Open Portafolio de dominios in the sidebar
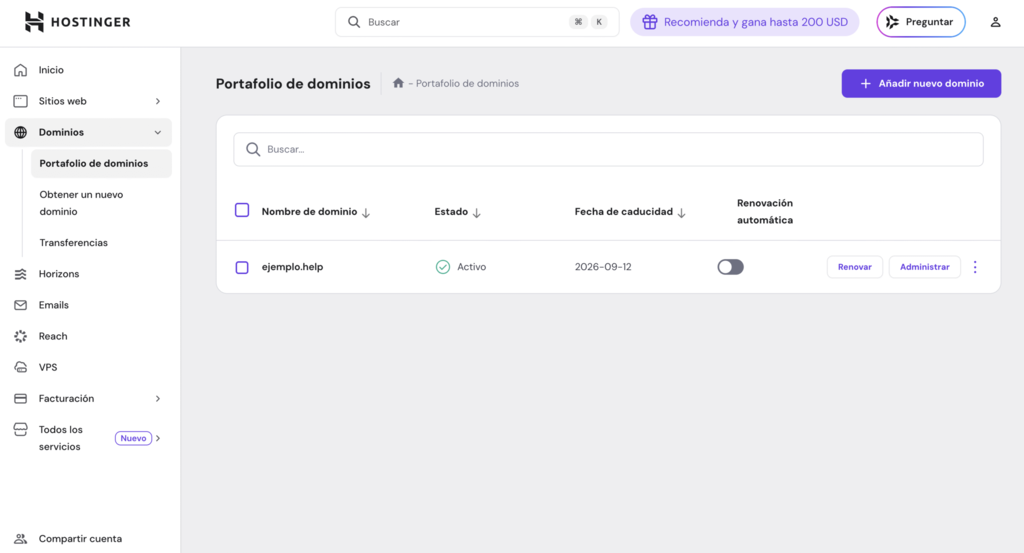This screenshot has width=1024, height=553. (x=101, y=163)
